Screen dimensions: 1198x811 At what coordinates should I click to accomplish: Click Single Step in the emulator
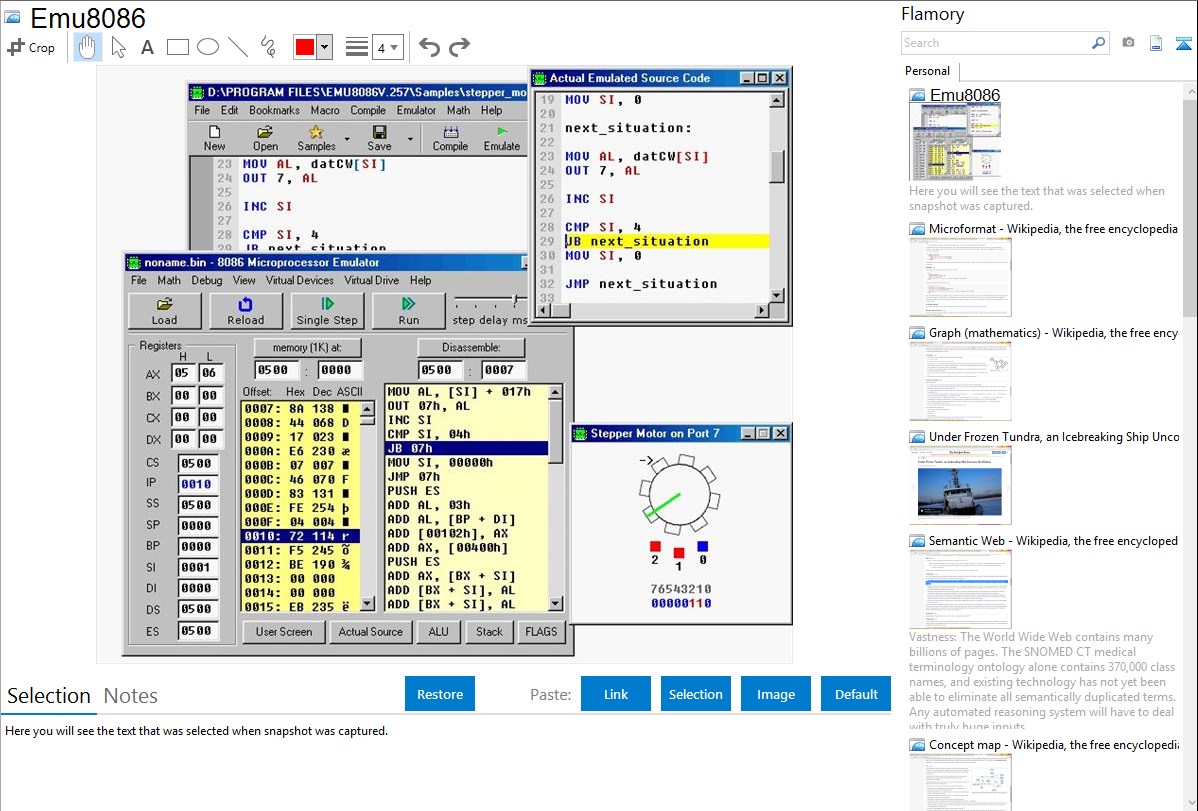327,311
